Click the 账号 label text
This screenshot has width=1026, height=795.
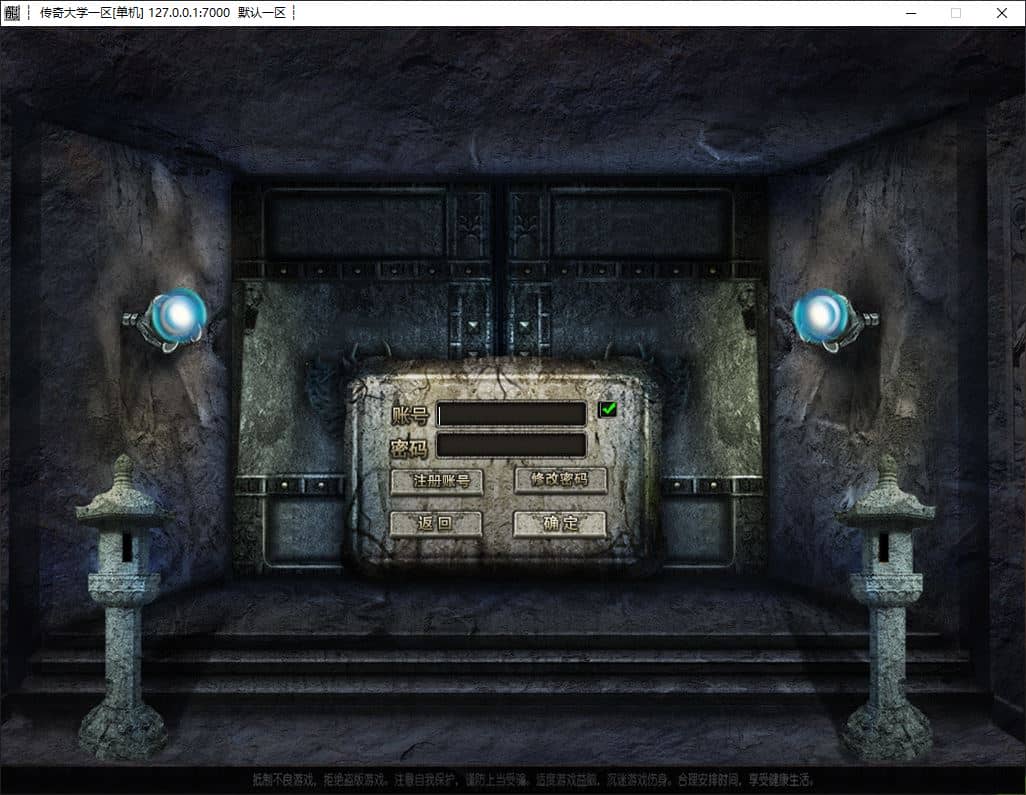coord(410,415)
